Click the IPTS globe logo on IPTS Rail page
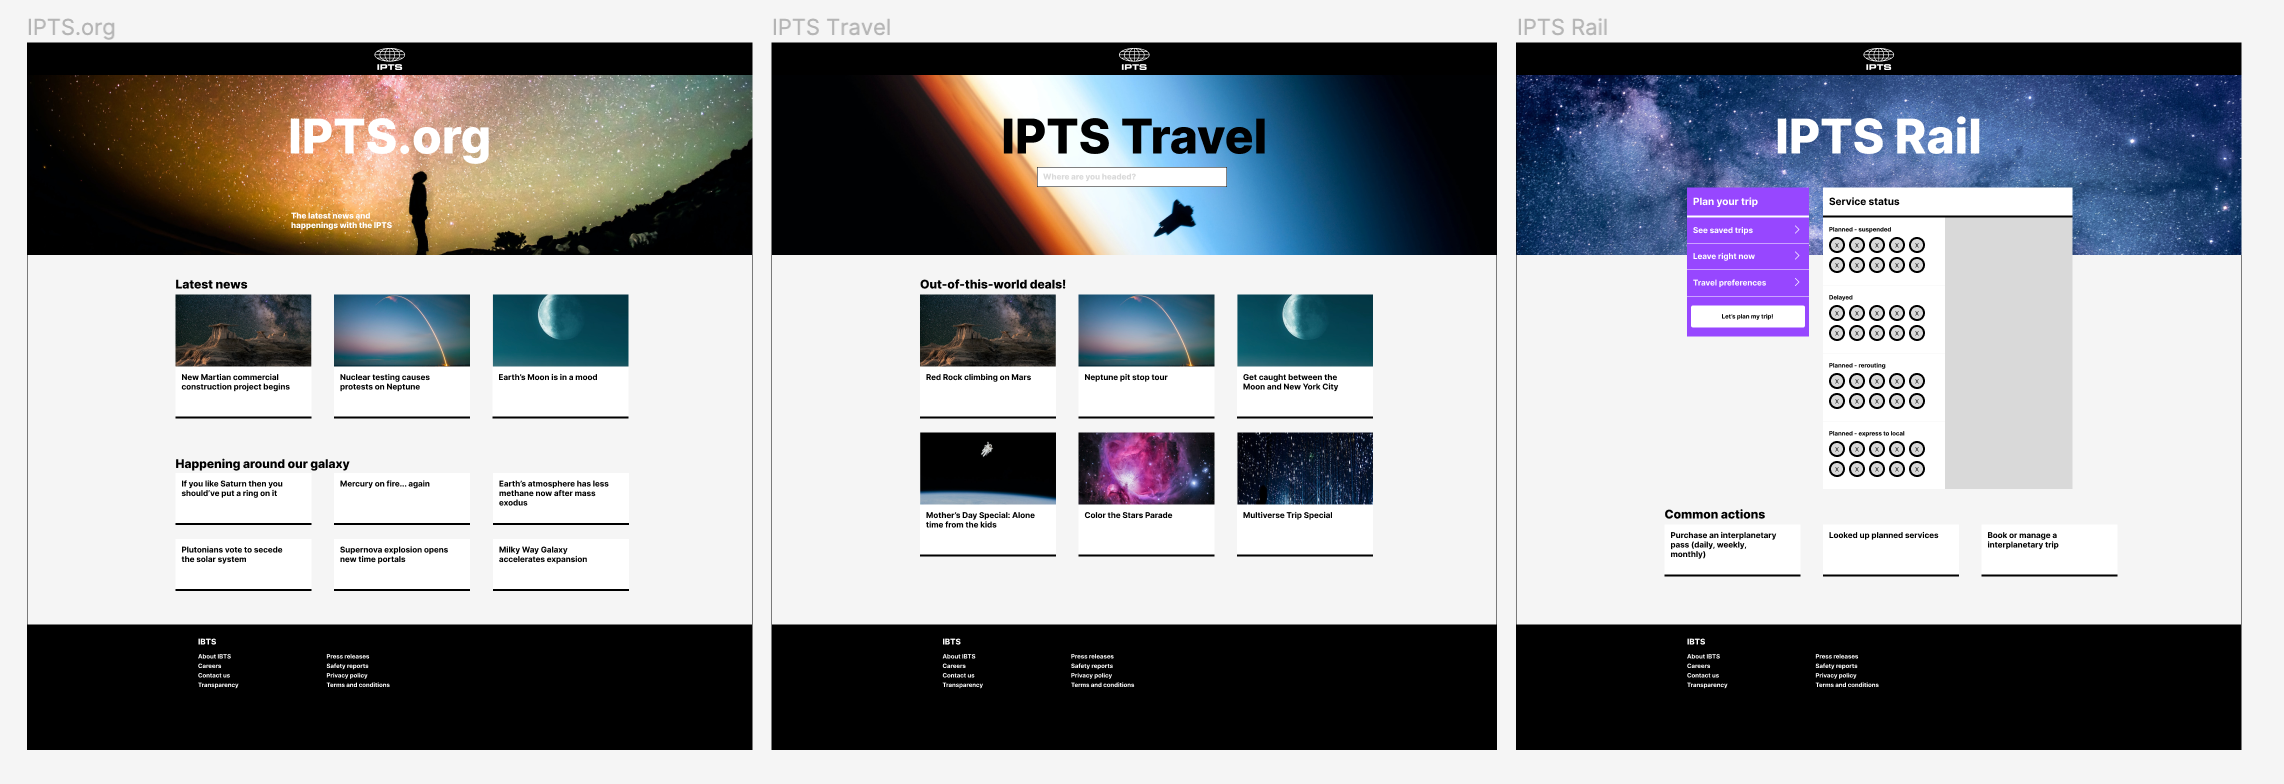This screenshot has height=784, width=2284. (1878, 58)
